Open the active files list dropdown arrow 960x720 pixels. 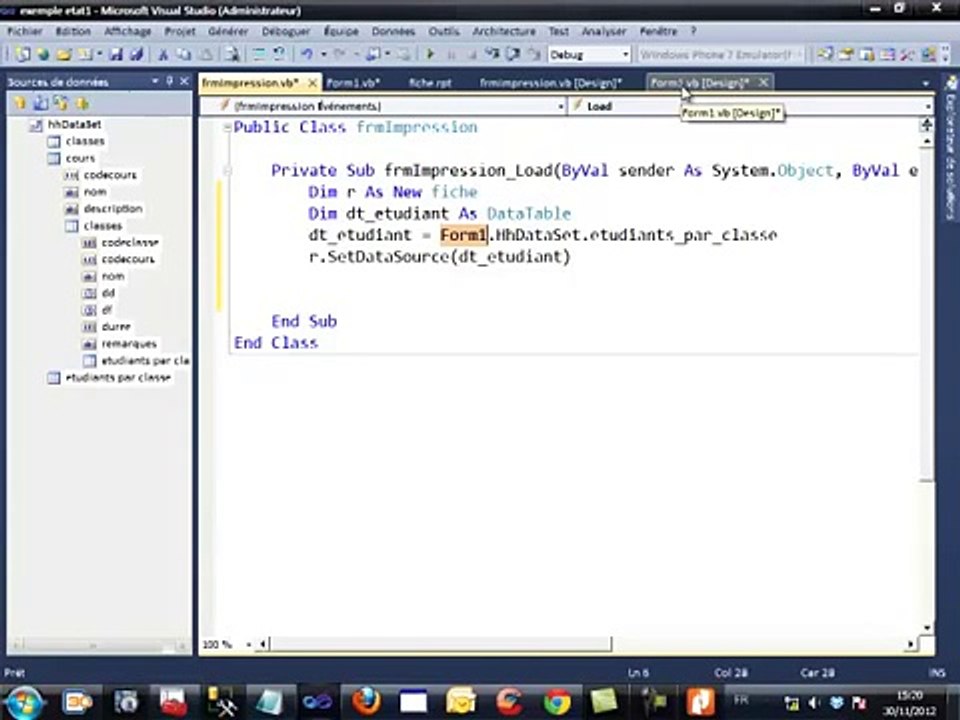pos(925,83)
